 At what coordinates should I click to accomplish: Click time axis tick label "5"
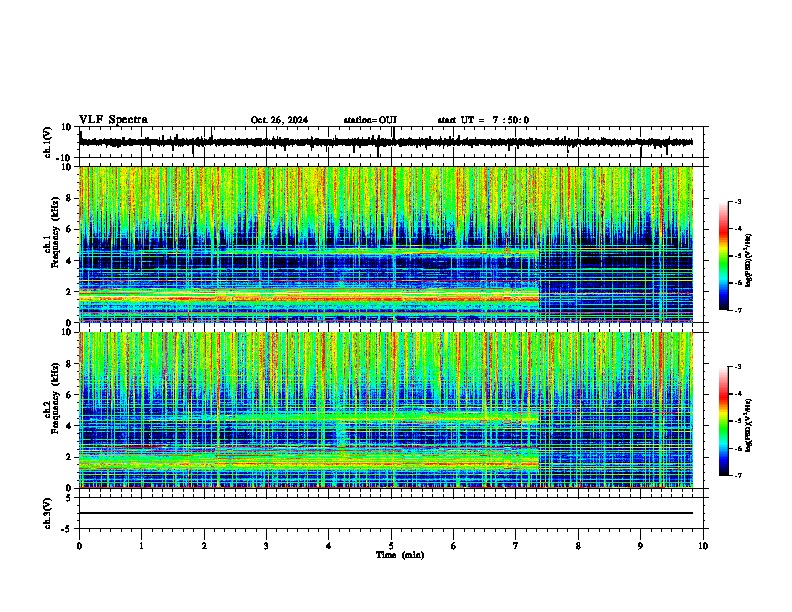(x=391, y=546)
